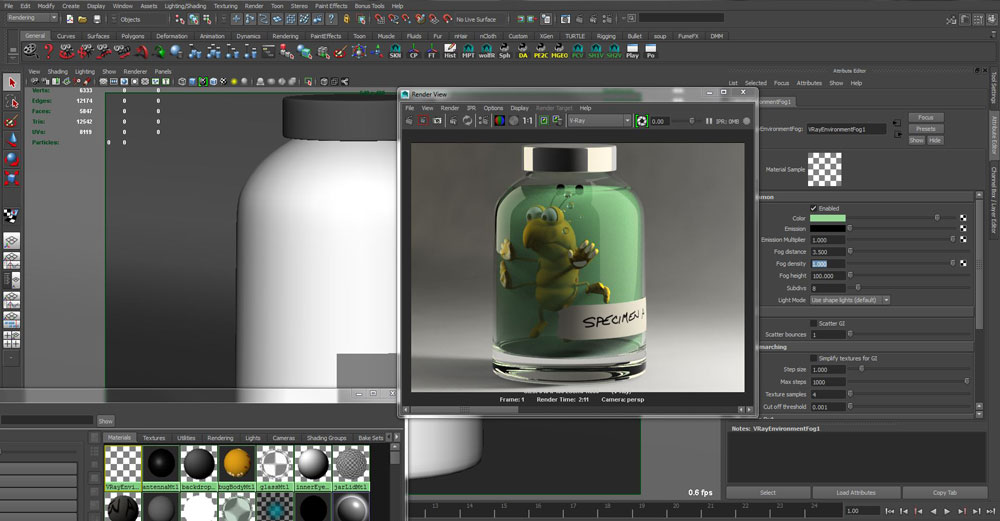The height and width of the screenshot is (521, 1000).
Task: Click the Fog distance value field
Action: (827, 252)
